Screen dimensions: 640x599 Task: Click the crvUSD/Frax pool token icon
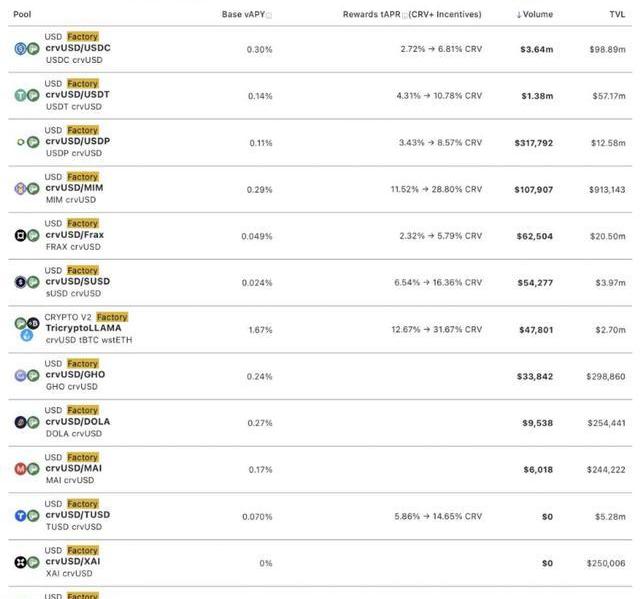27,235
